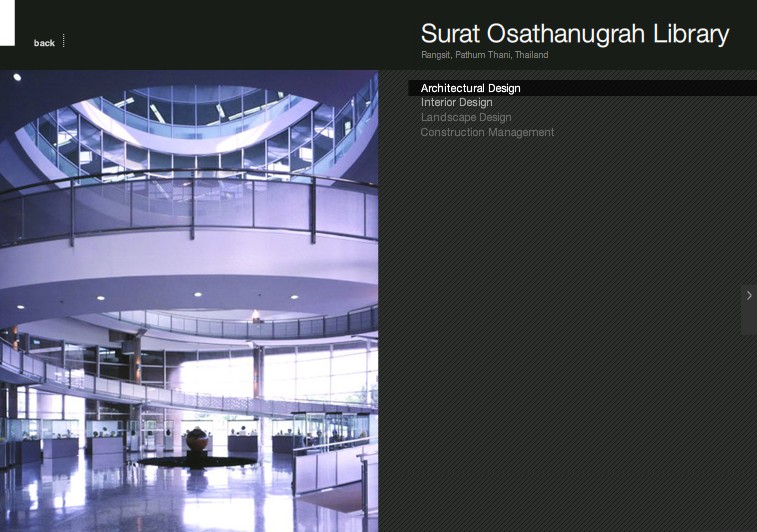Viewport: 757px width, 532px height.
Task: Click the white logo block beside back
Action: (x=7, y=23)
